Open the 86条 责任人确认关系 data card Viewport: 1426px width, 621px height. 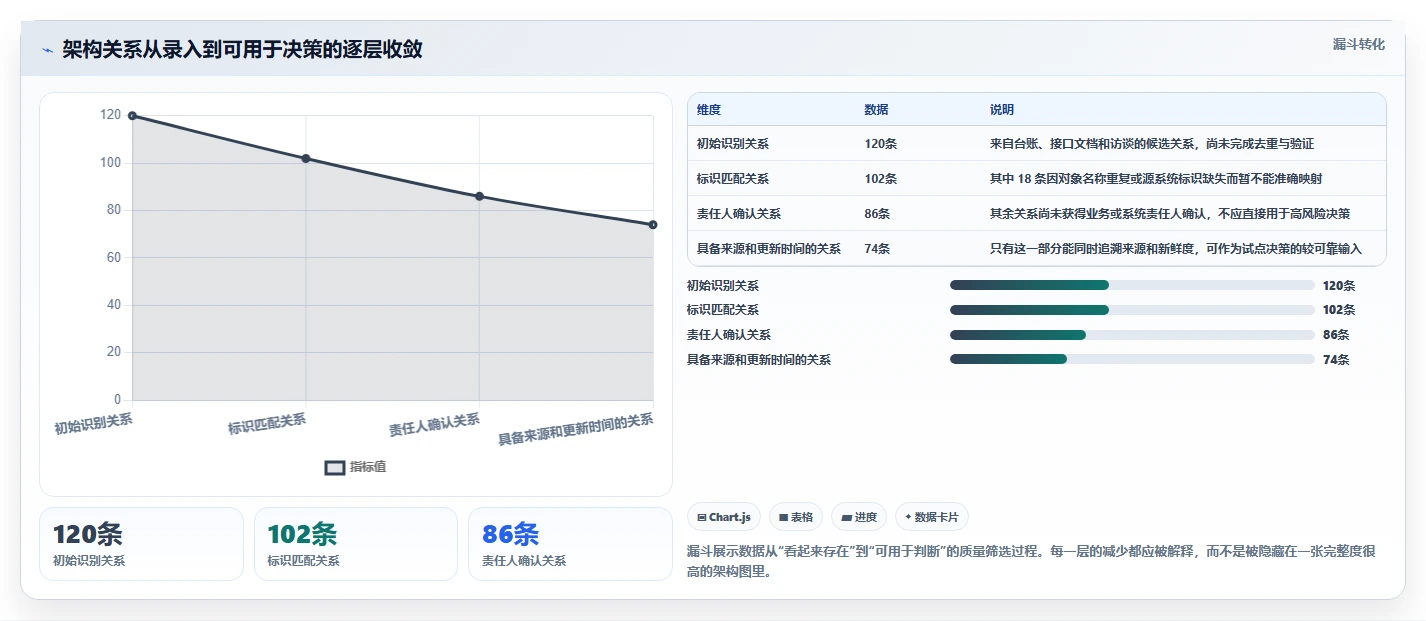[x=570, y=544]
